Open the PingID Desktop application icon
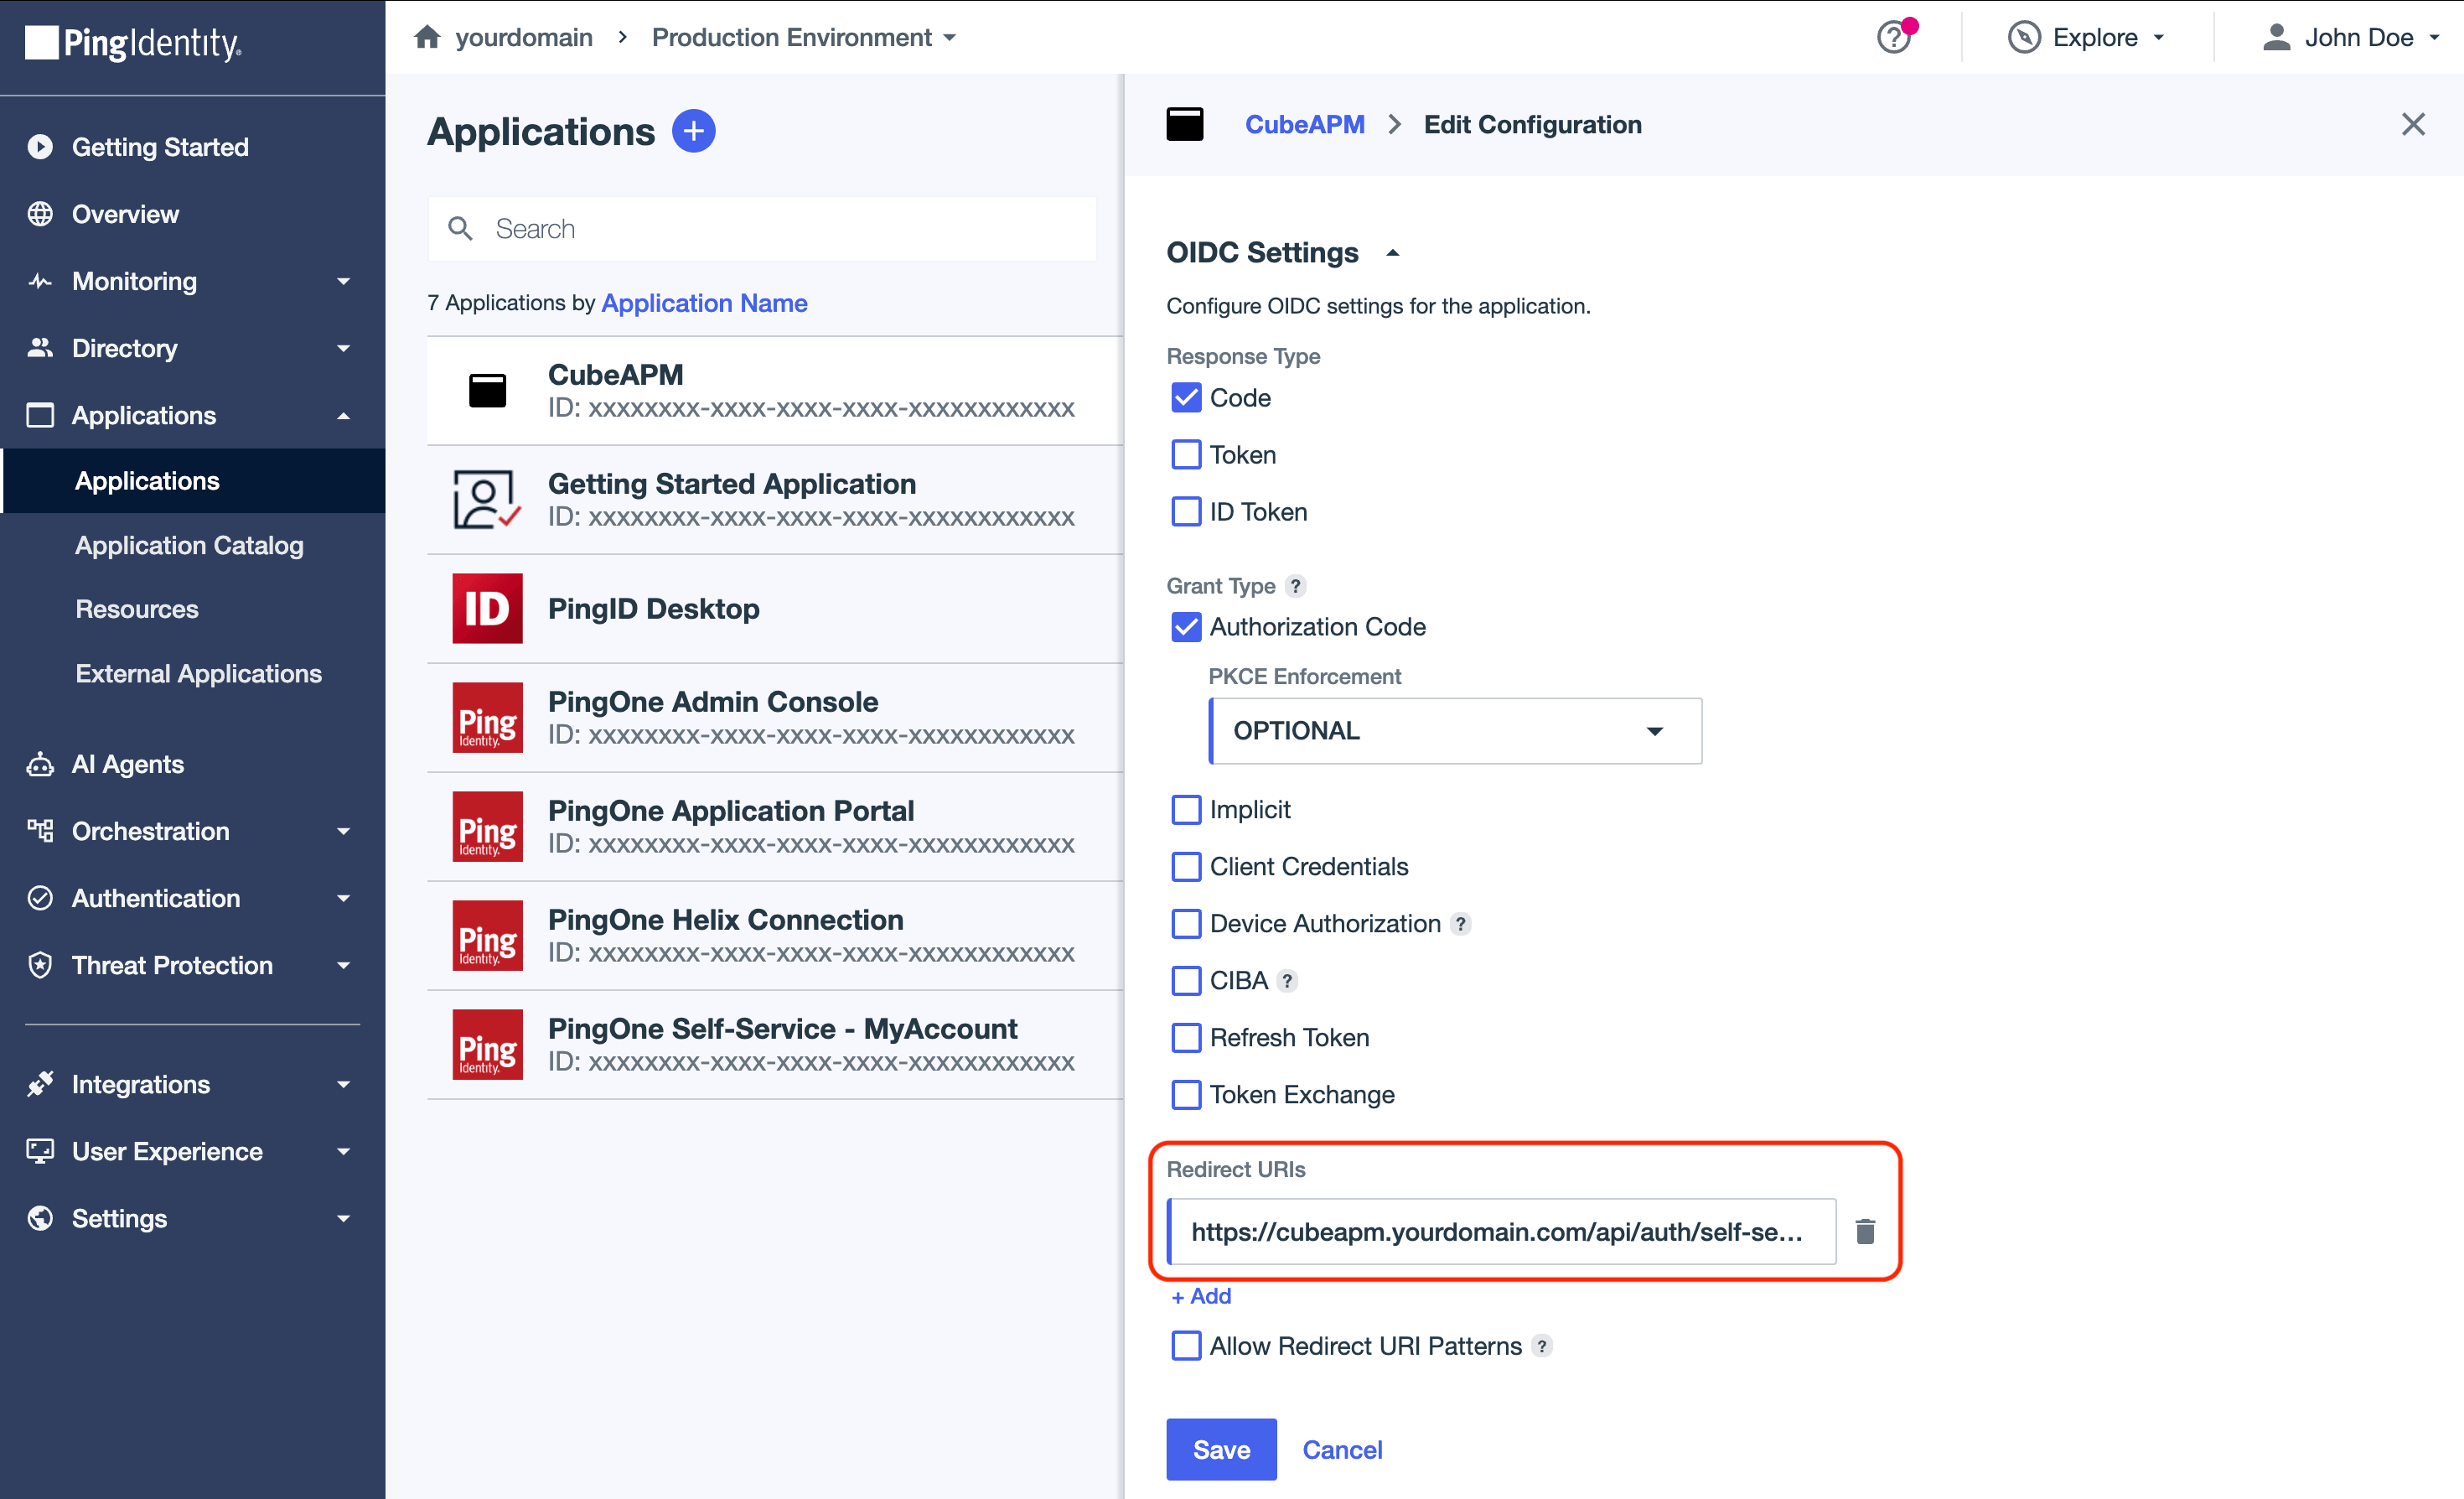Viewport: 2464px width, 1499px height. pyautogui.click(x=487, y=608)
